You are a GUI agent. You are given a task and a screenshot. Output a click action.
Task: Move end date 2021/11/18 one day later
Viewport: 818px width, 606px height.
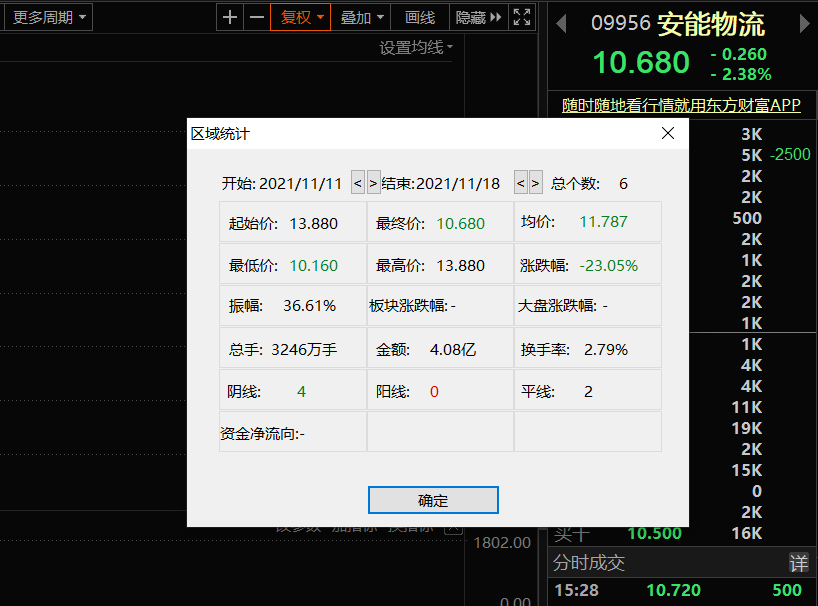pos(536,183)
